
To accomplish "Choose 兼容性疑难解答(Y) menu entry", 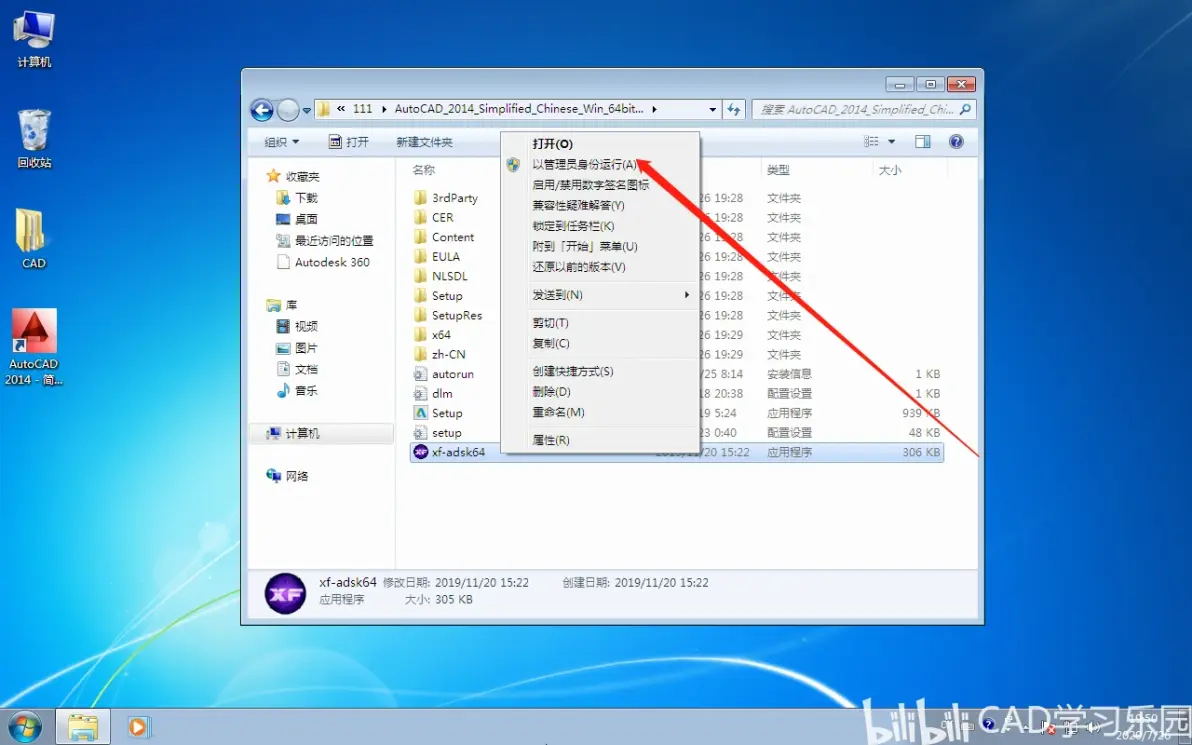I will coord(600,205).
